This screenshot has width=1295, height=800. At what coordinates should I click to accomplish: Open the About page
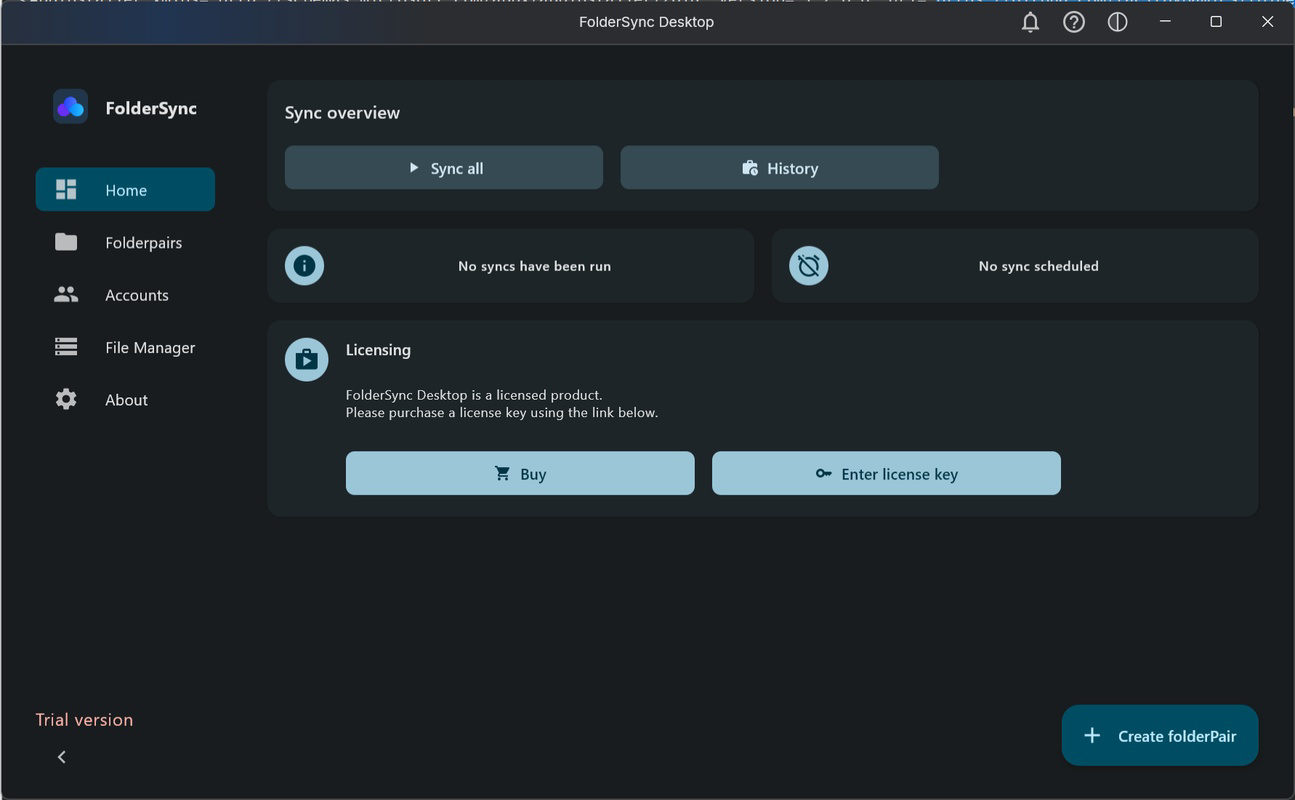coord(125,399)
